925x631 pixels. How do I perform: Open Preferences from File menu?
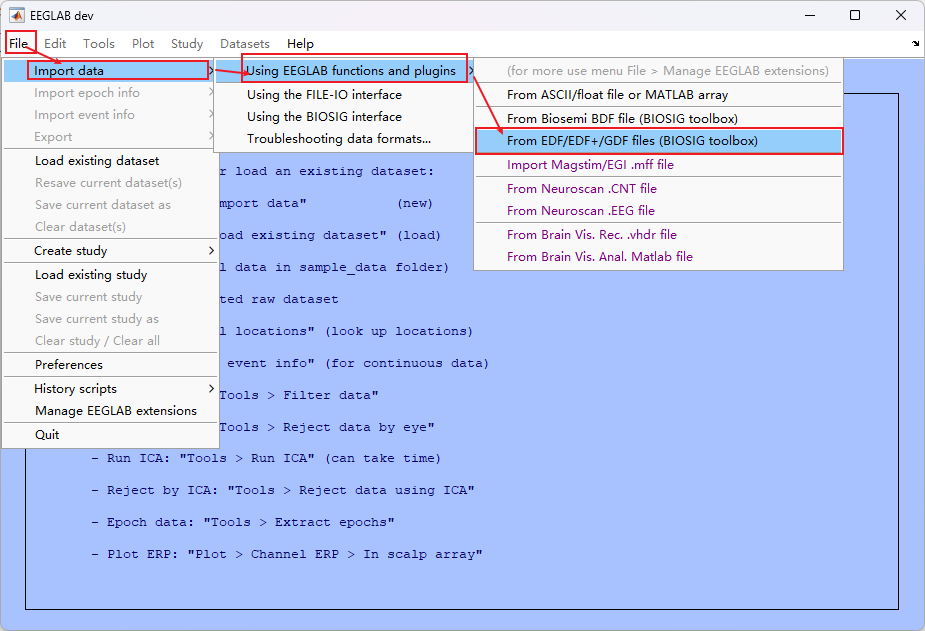coord(110,364)
